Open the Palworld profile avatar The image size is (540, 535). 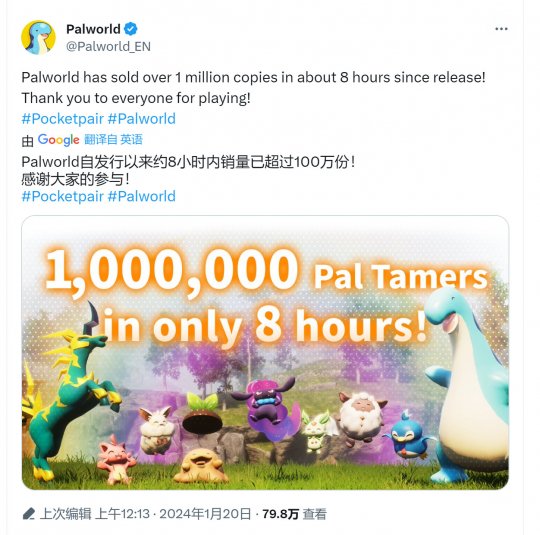(38, 37)
